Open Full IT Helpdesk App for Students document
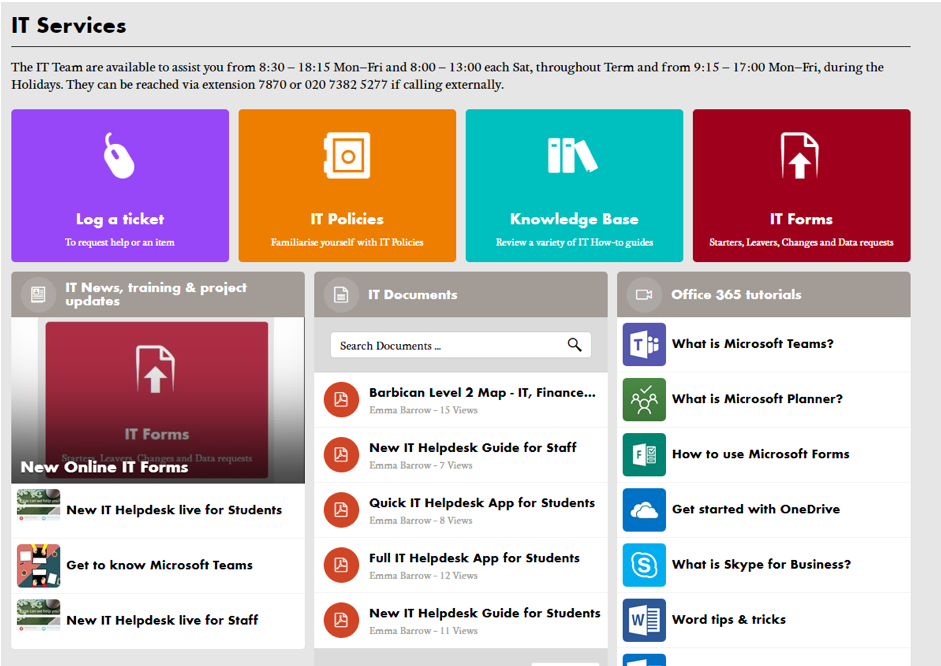 475,558
